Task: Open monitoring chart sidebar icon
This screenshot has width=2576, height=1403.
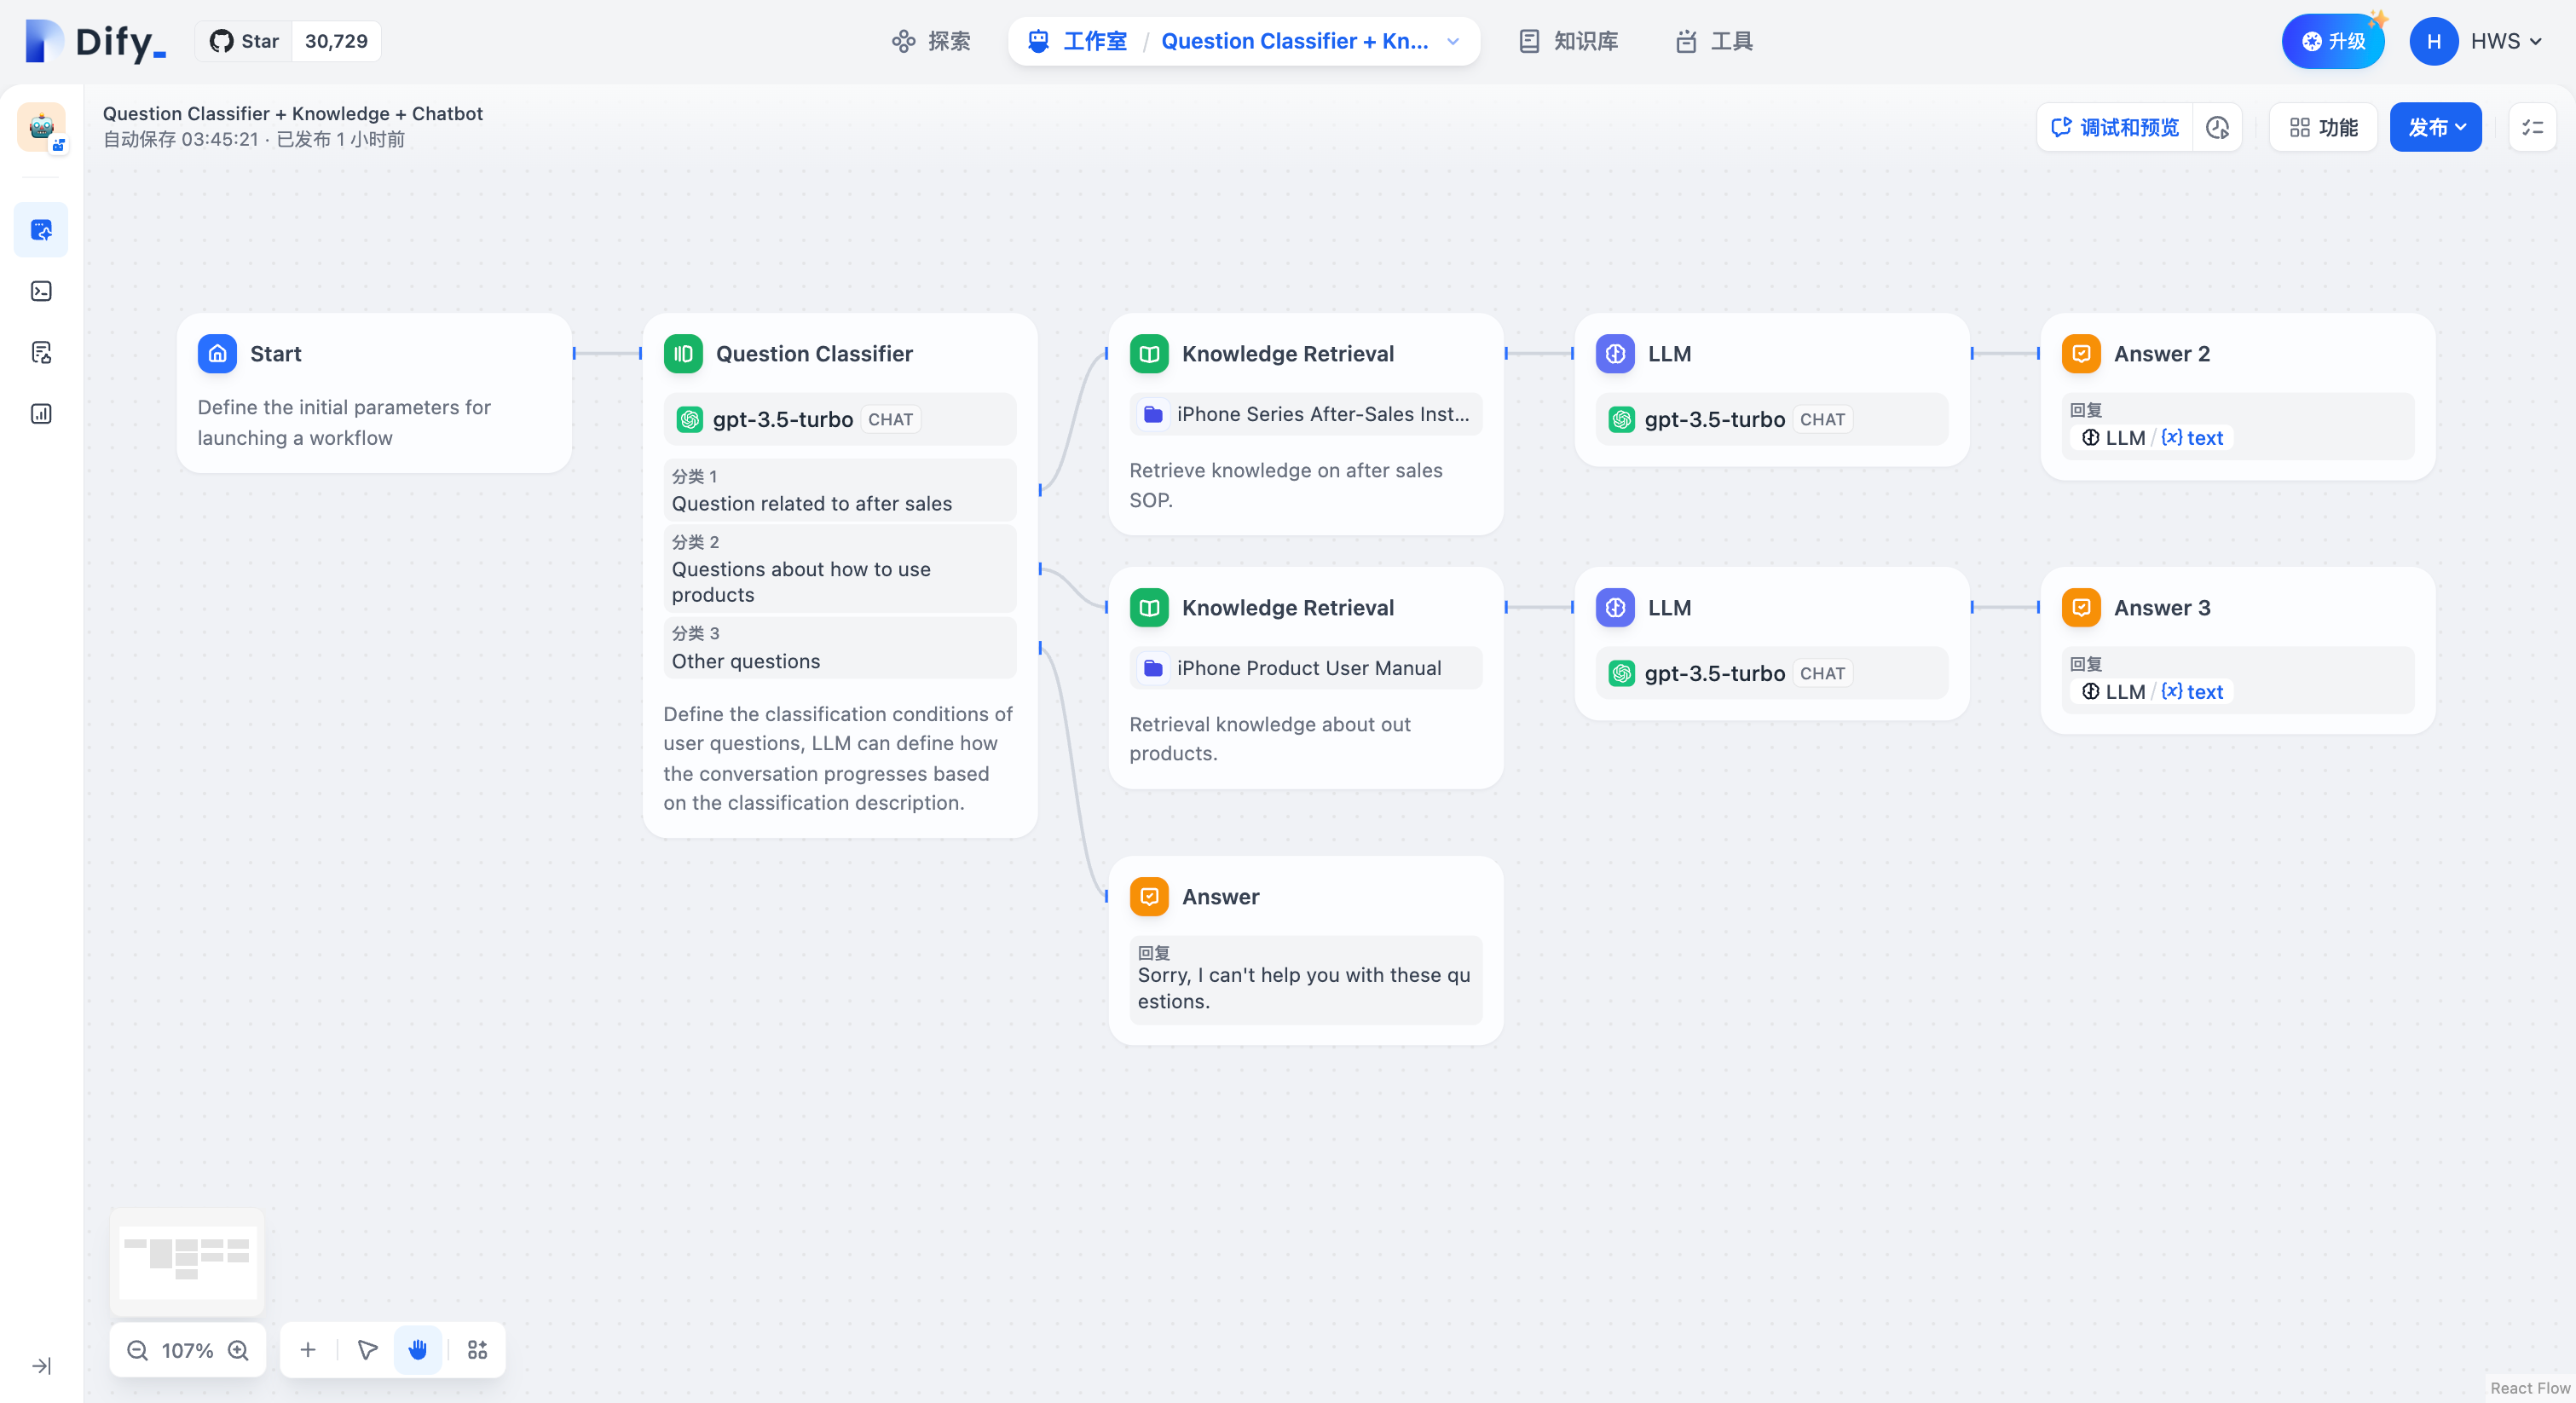Action: click(x=41, y=414)
